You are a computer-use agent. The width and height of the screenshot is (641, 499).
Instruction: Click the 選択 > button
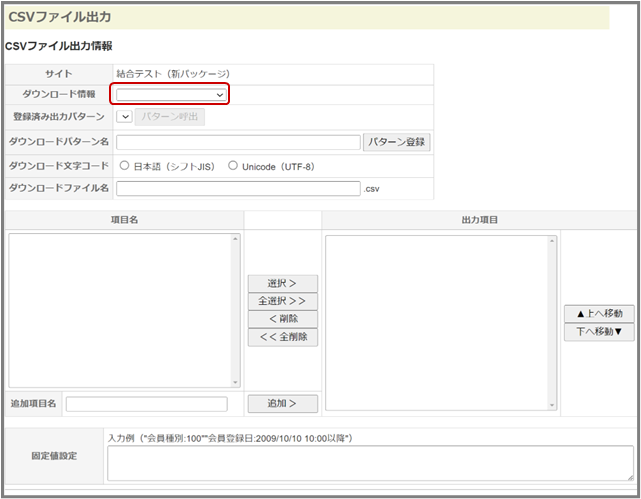point(283,283)
